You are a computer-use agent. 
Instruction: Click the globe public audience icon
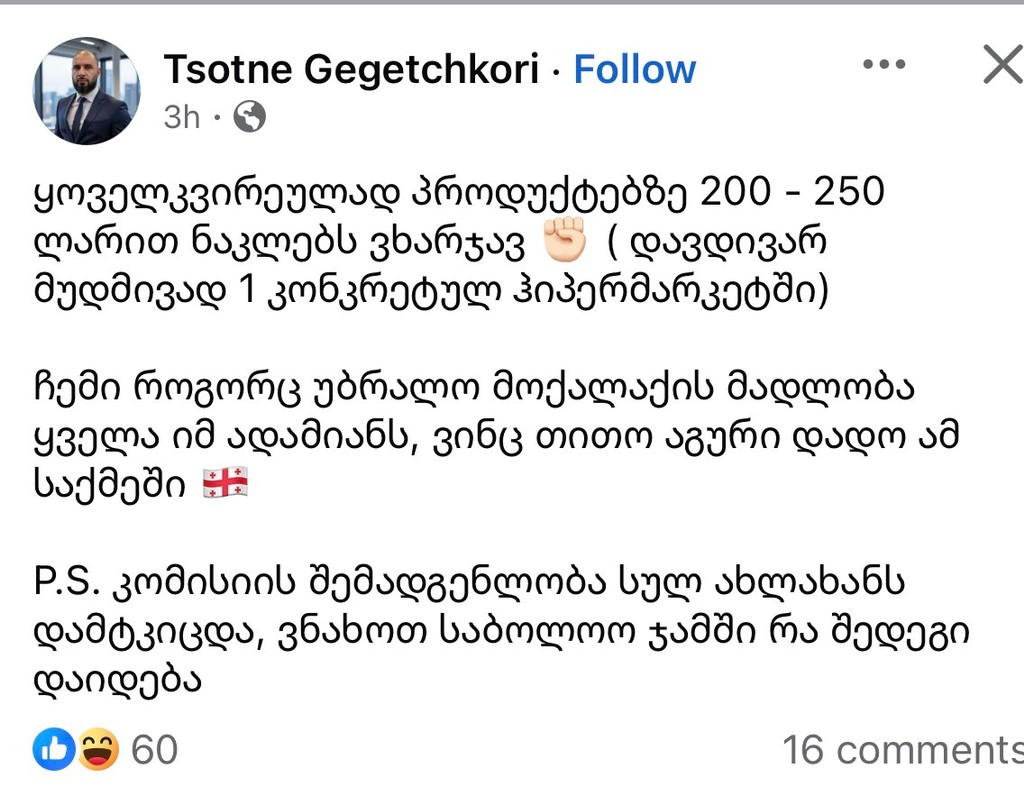coord(249,118)
